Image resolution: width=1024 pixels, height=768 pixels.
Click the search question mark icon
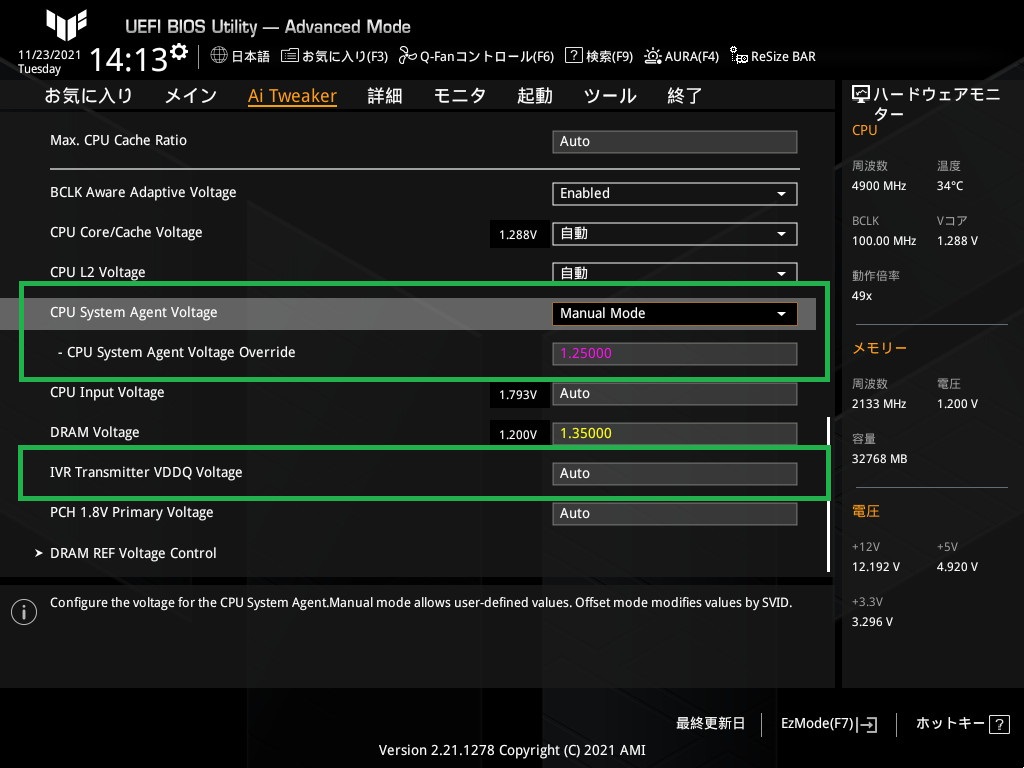573,56
